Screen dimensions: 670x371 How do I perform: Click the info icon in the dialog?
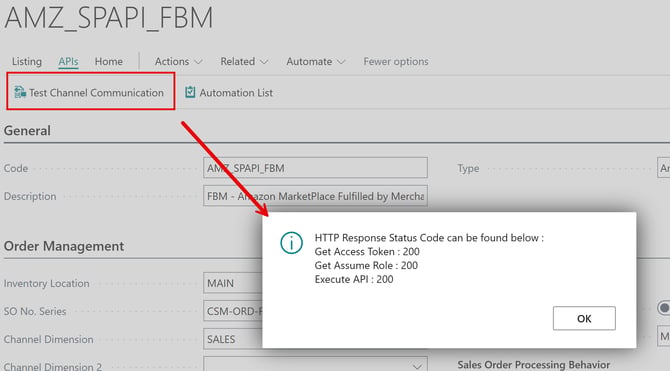pos(291,243)
